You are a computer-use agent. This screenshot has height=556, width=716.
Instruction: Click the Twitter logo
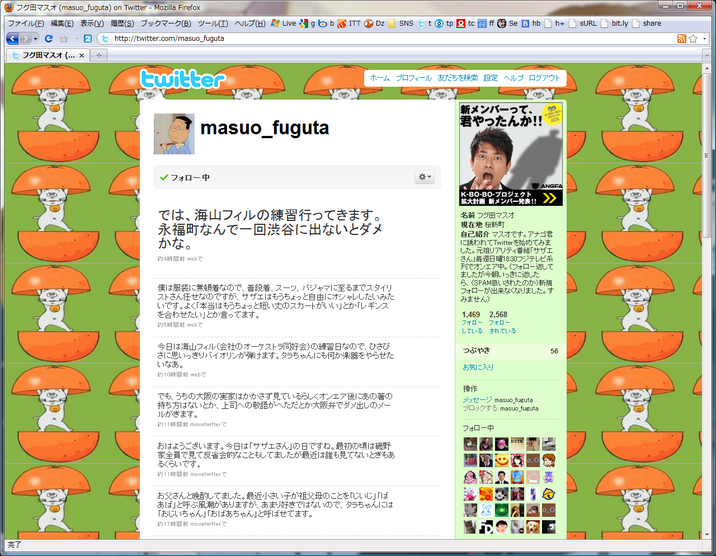(183, 79)
